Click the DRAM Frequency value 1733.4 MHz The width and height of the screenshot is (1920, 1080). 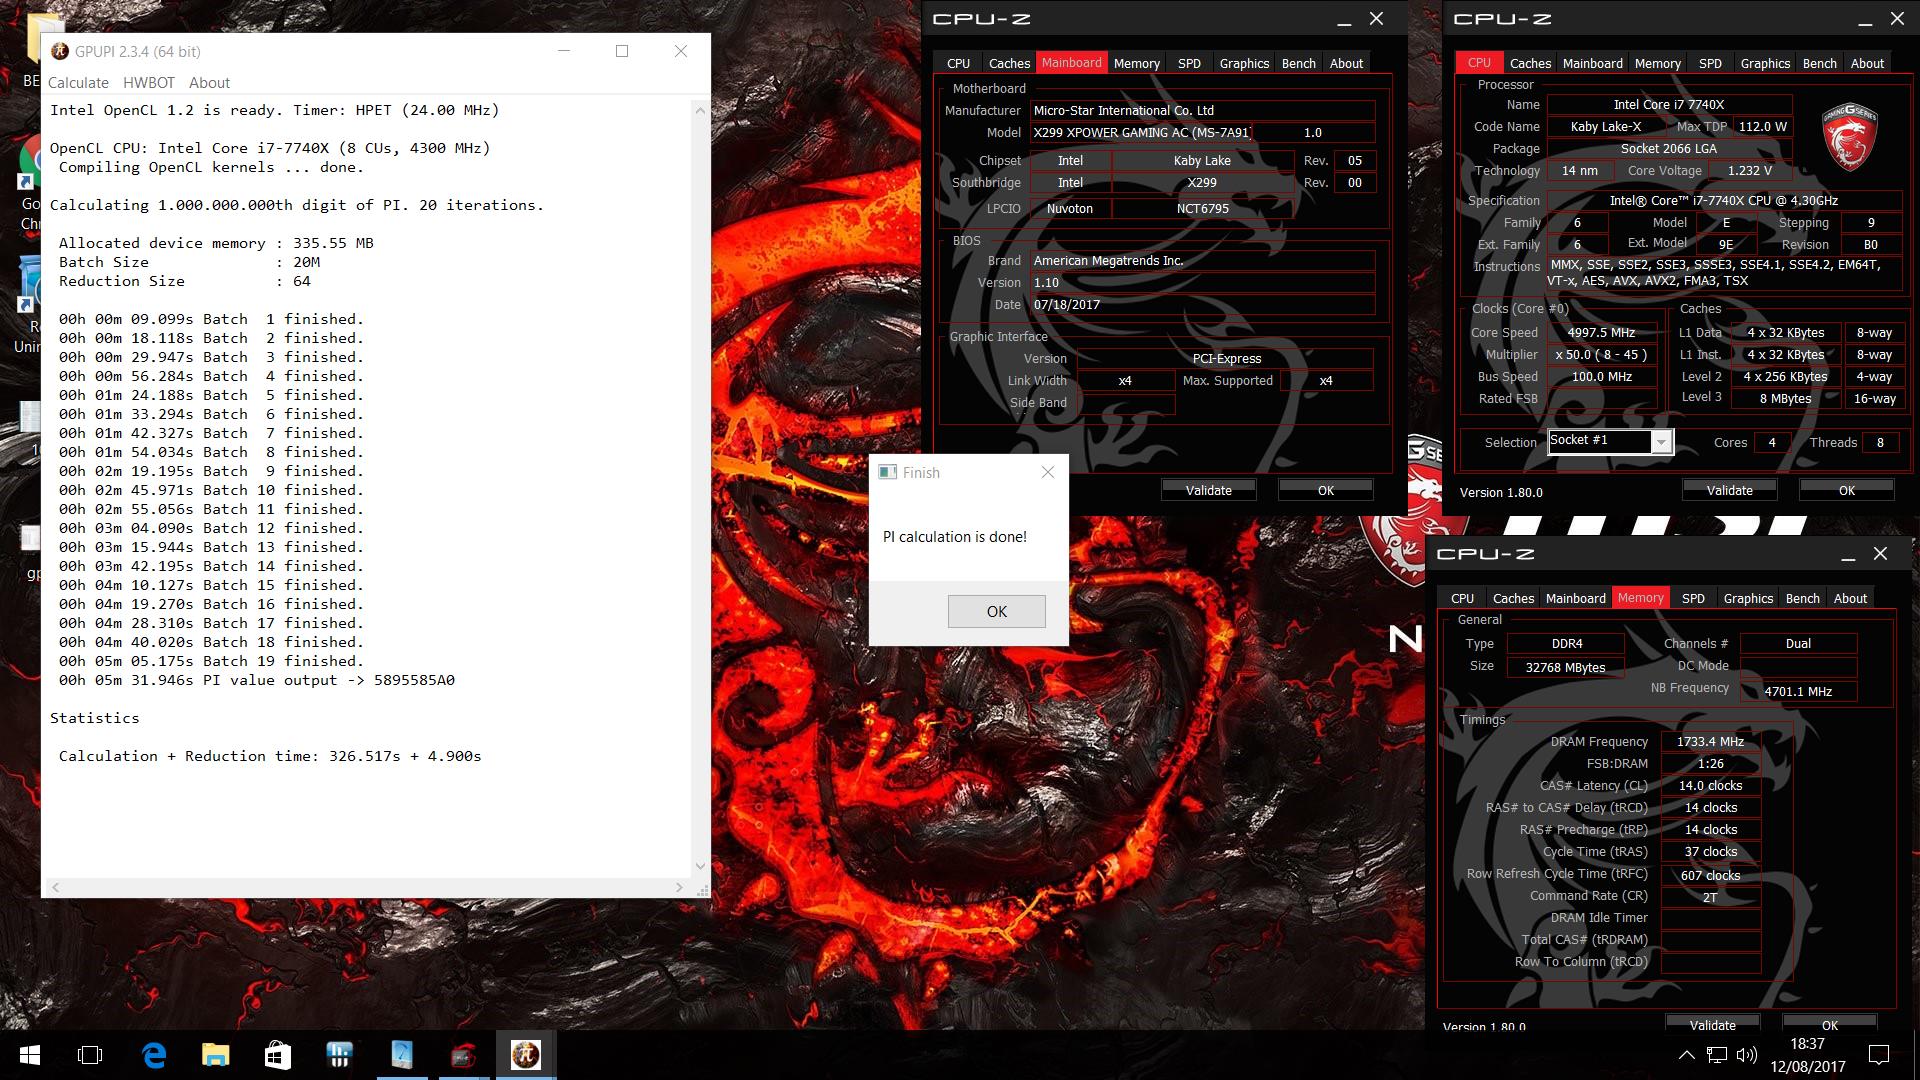point(1710,741)
